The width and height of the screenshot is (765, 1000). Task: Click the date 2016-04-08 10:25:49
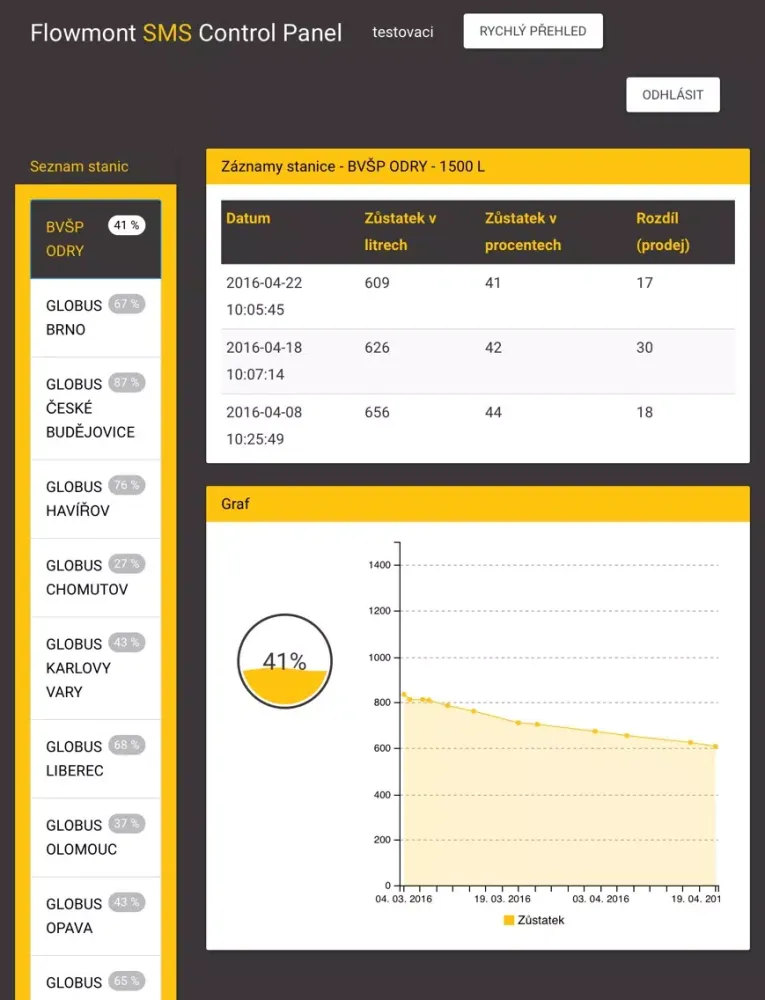[264, 425]
